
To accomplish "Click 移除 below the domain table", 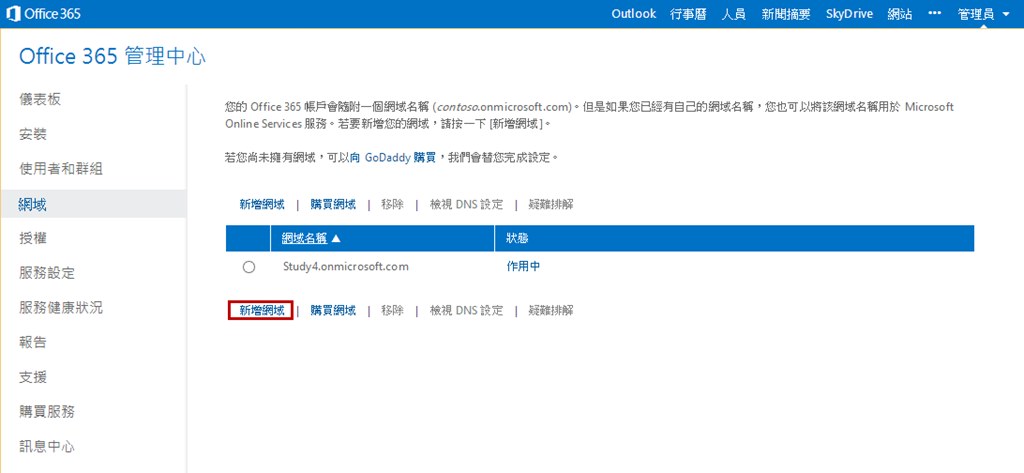I will [x=393, y=311].
